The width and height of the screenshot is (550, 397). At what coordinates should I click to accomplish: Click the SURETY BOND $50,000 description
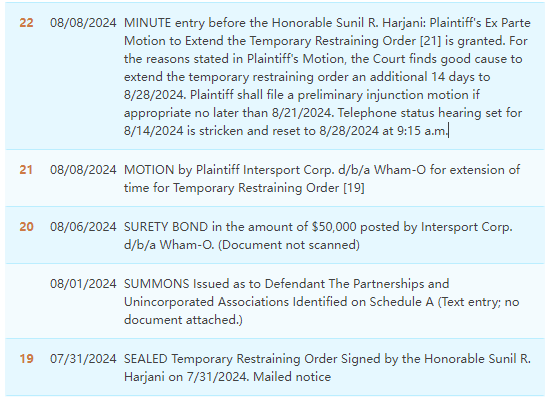318,236
